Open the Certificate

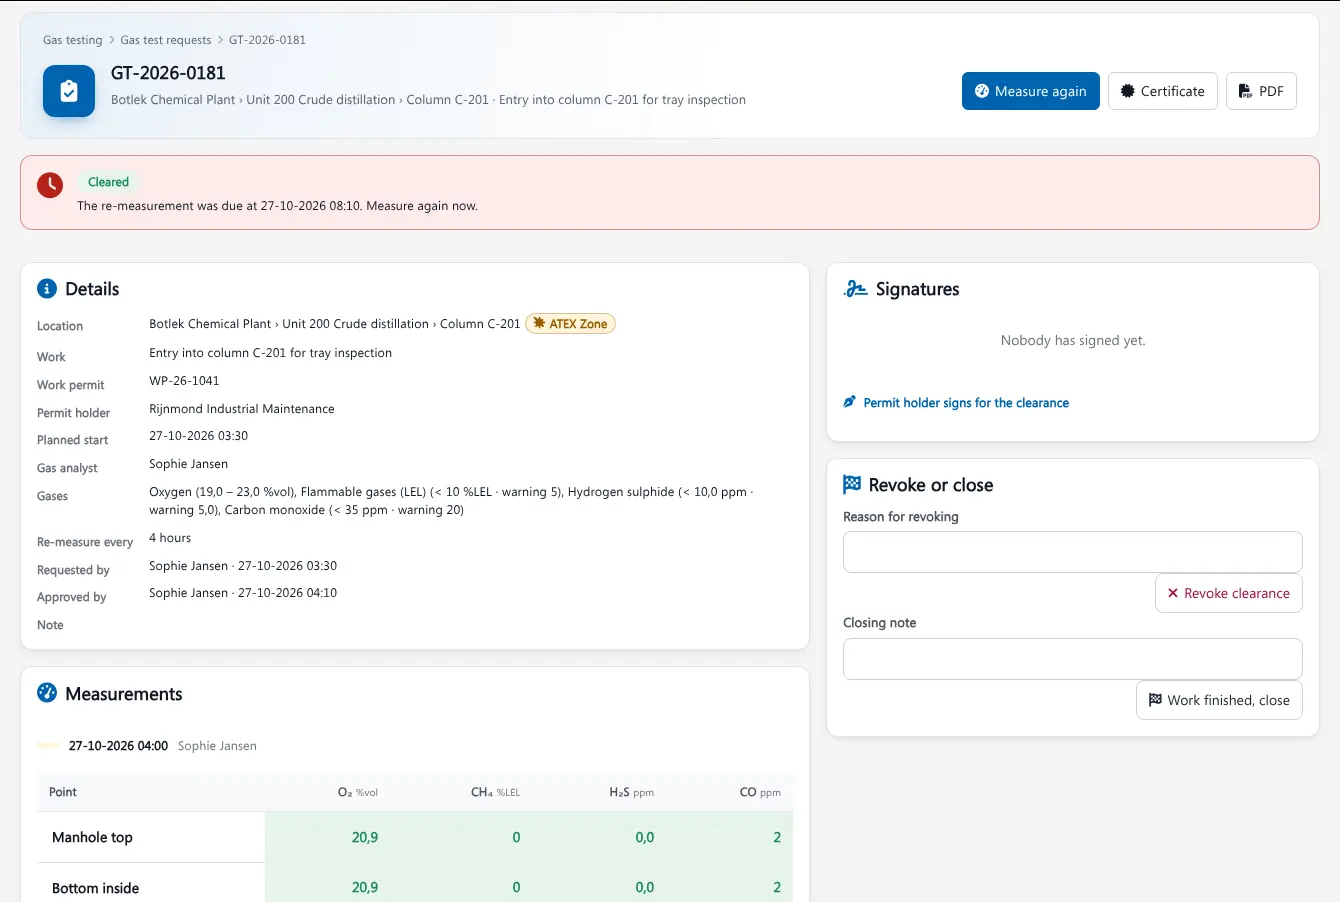click(x=1163, y=91)
